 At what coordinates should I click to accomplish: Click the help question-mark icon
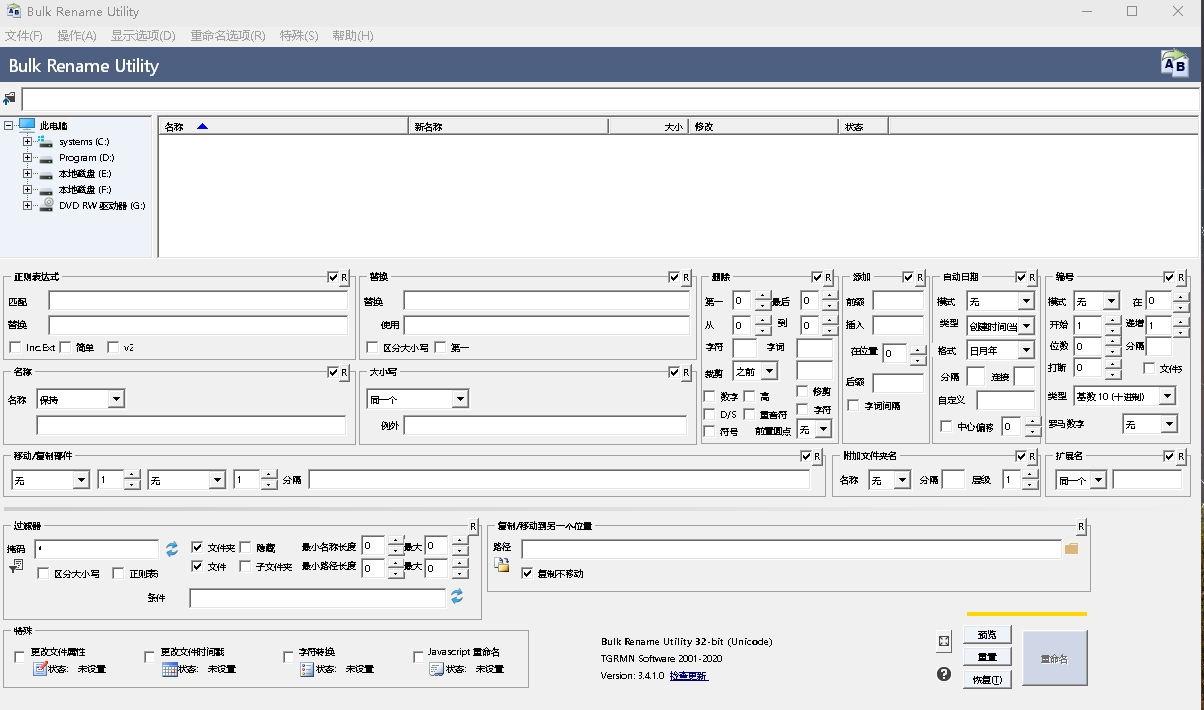pyautogui.click(x=944, y=674)
